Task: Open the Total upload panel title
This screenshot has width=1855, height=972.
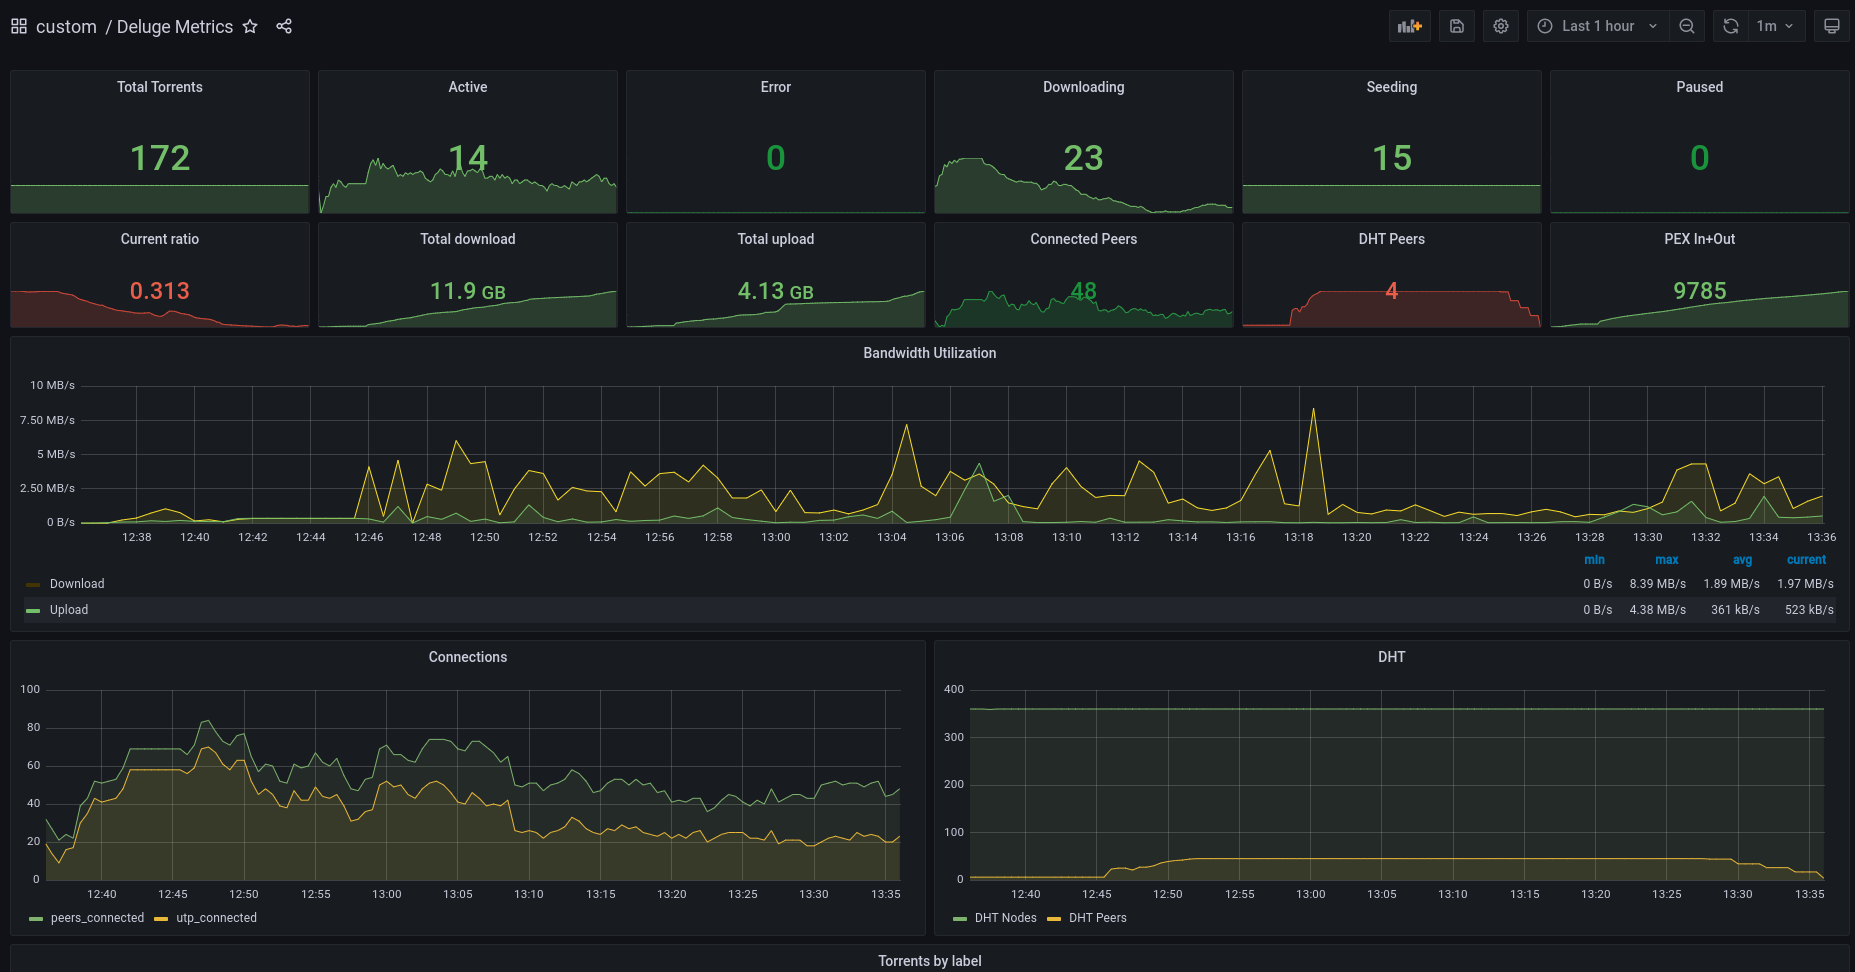Action: [776, 239]
